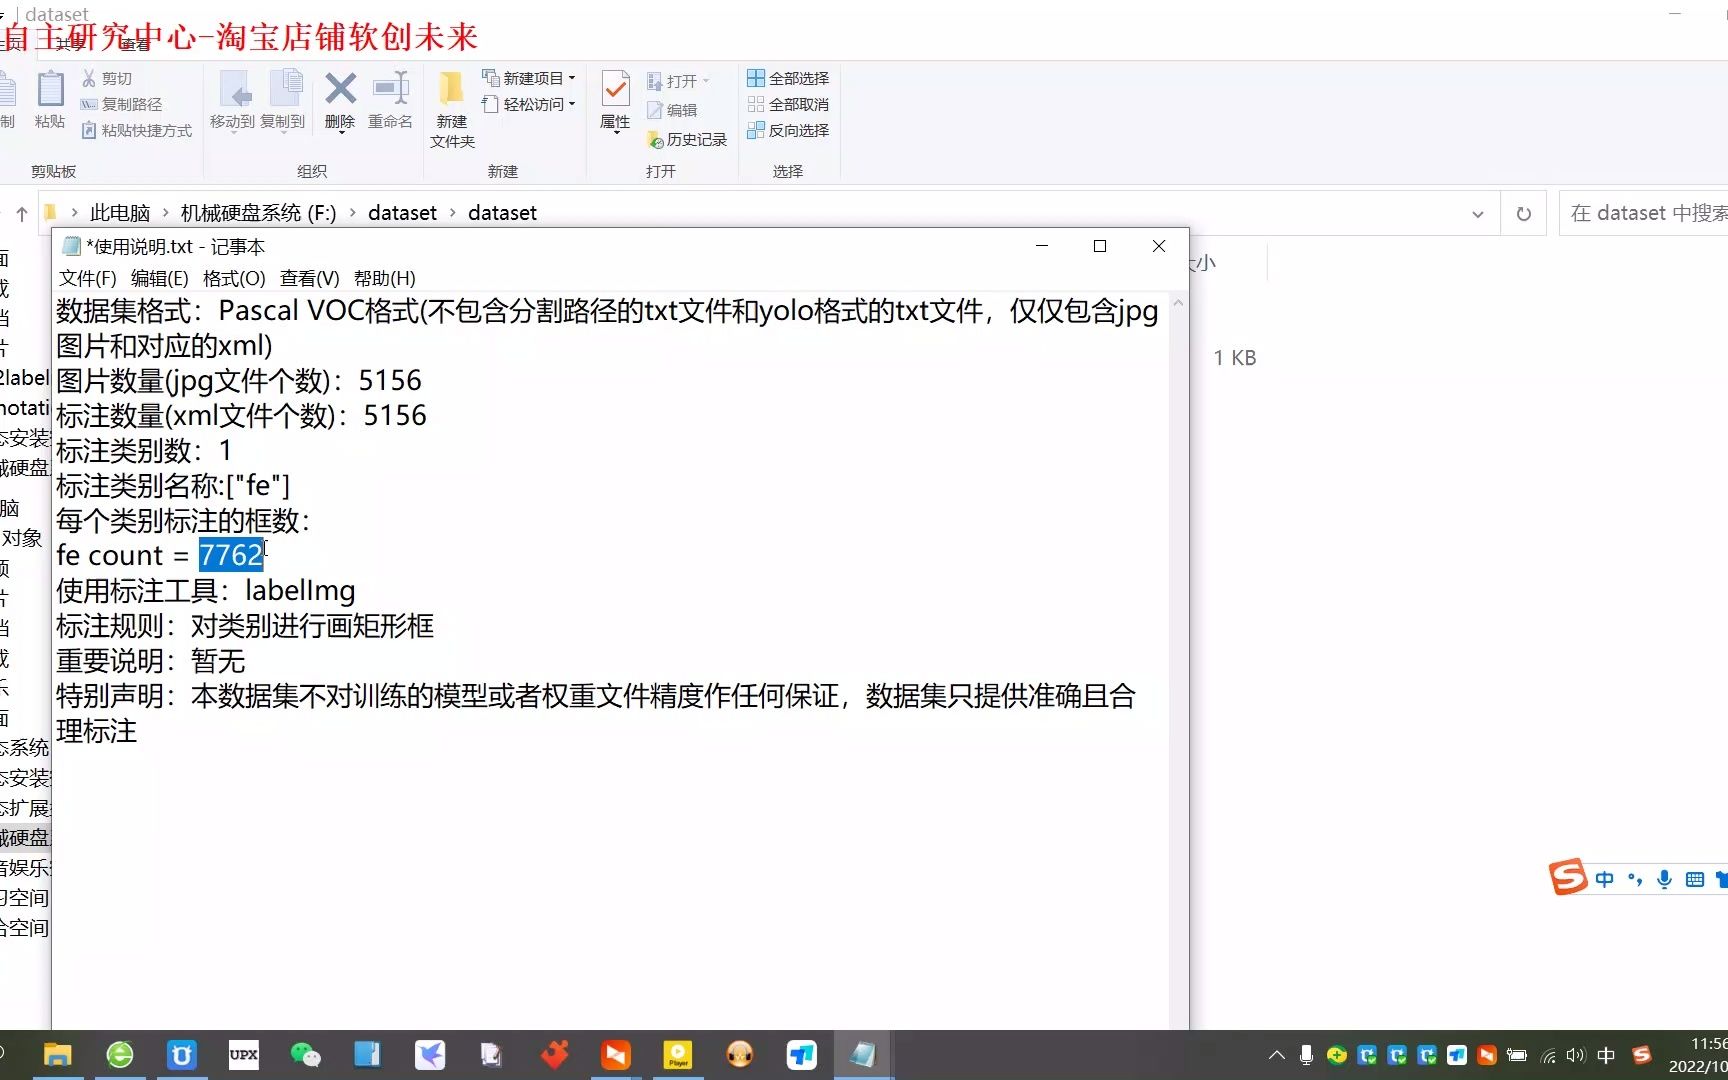Close the Notepad window
Viewport: 1728px width, 1080px height.
1159,246
